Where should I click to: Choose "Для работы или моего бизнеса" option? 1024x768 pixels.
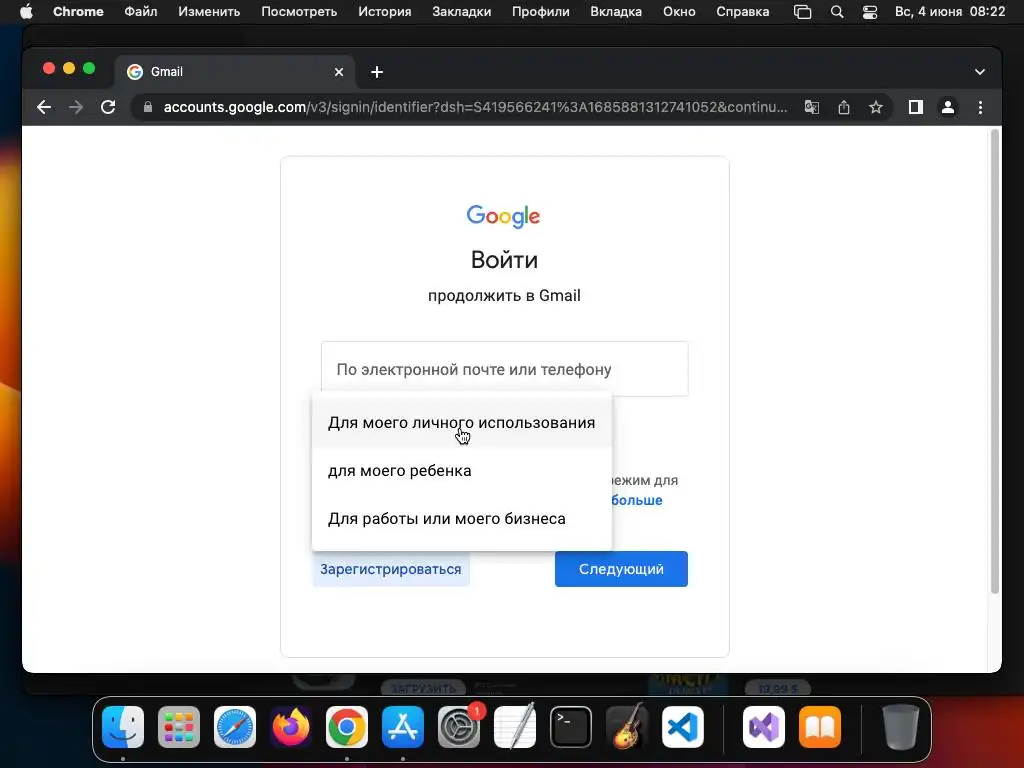coord(462,519)
